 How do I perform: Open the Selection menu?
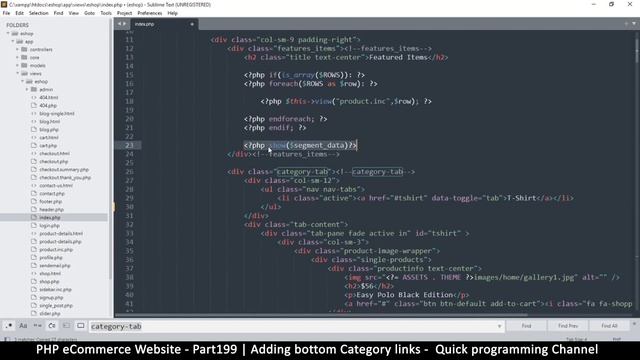coord(38,13)
